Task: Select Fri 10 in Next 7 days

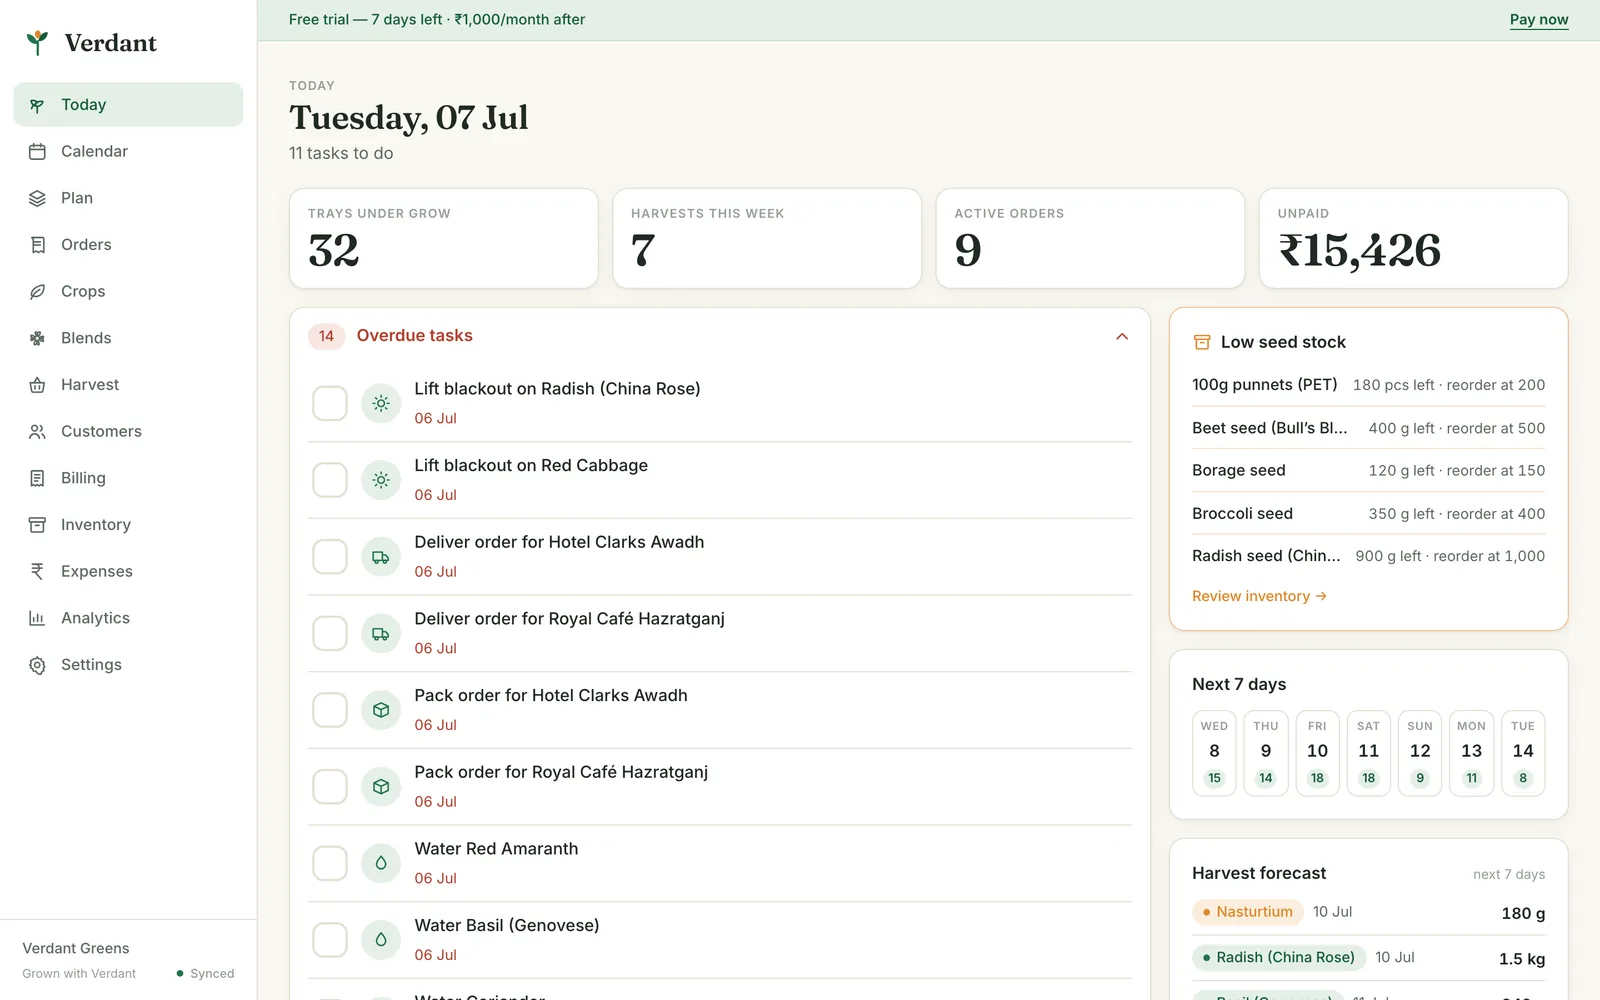Action: click(x=1317, y=753)
